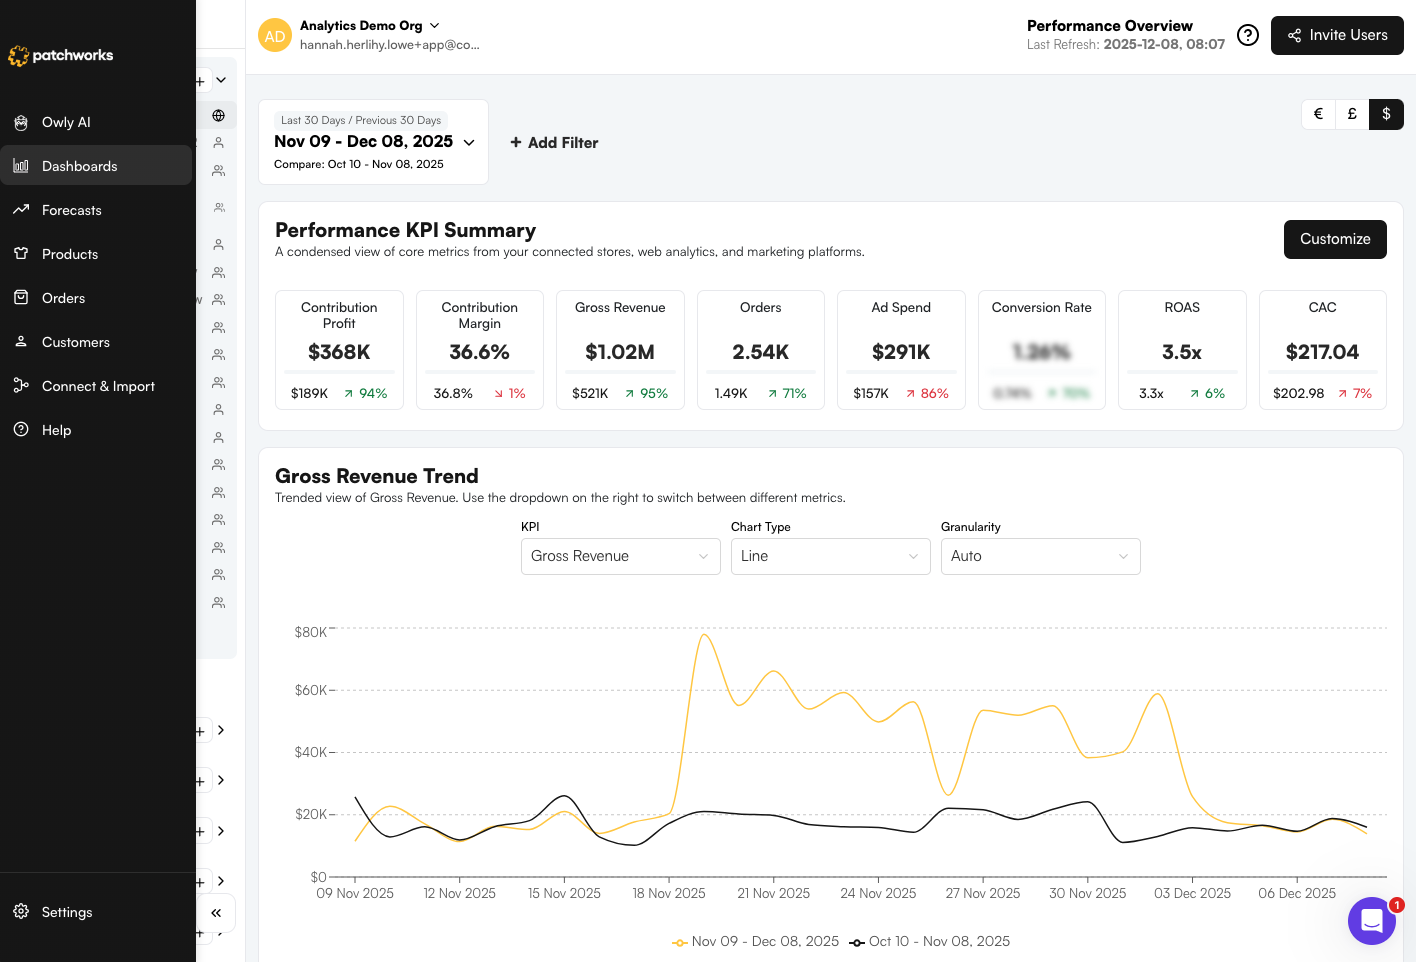Screen dimensions: 1416x962
Task: Navigate to Customers page
Action: (76, 342)
